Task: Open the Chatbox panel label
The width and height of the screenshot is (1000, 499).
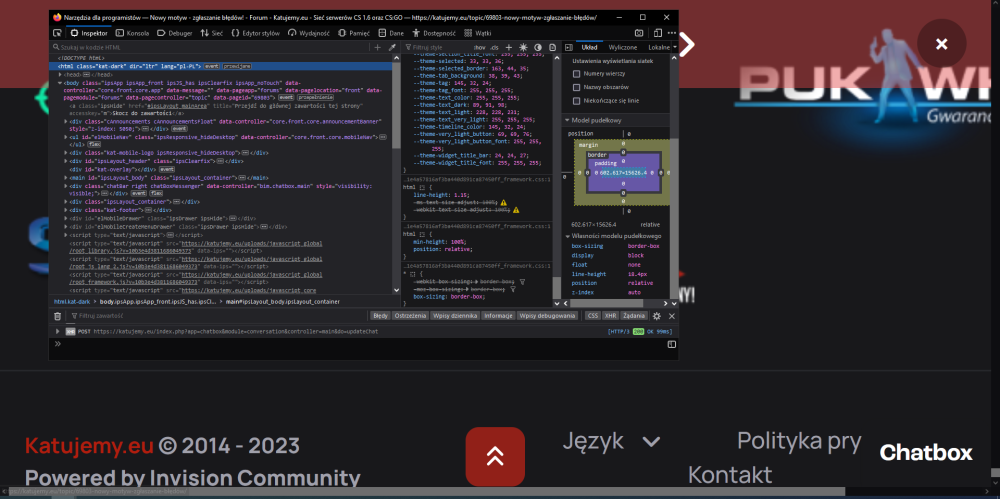Action: pos(926,452)
